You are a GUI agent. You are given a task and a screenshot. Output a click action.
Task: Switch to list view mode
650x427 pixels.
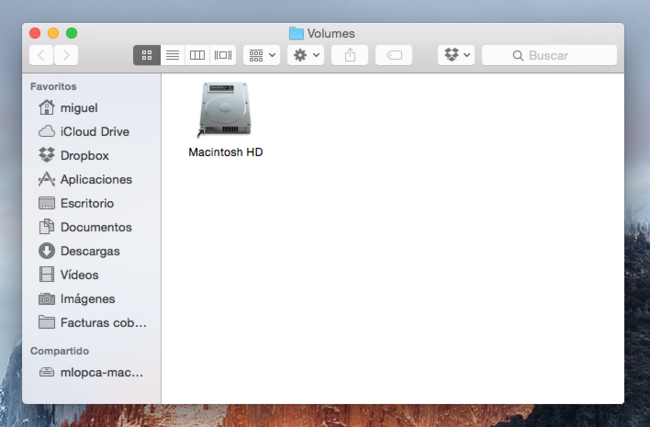click(x=172, y=55)
